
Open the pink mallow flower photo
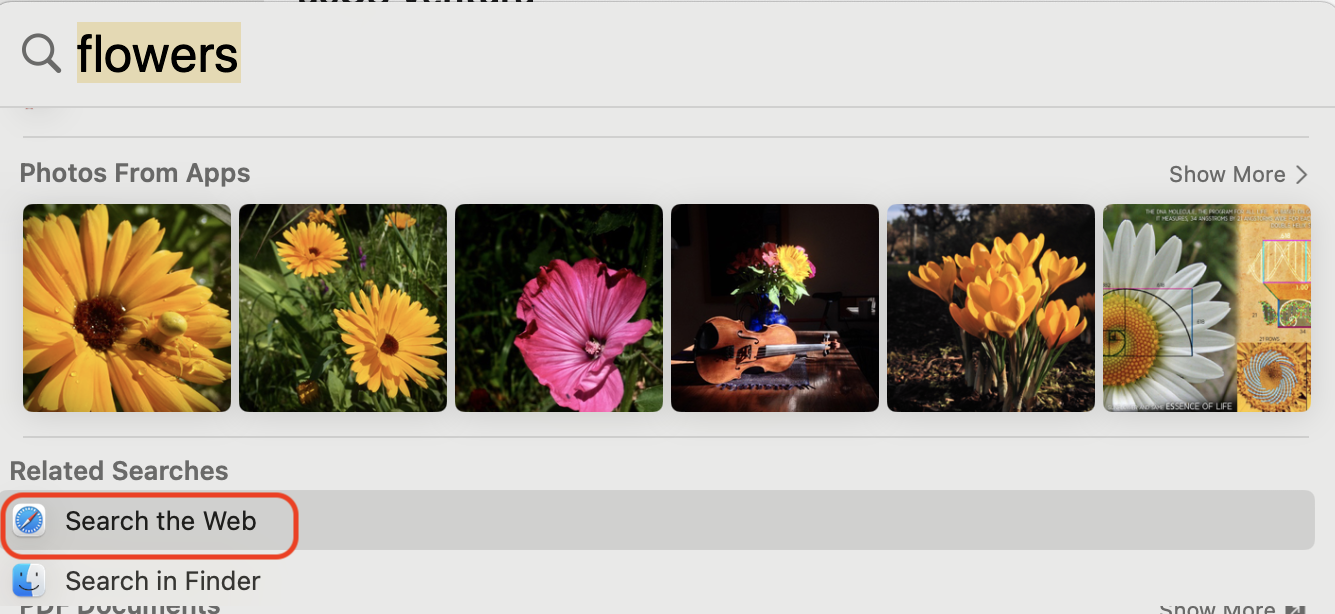point(559,308)
